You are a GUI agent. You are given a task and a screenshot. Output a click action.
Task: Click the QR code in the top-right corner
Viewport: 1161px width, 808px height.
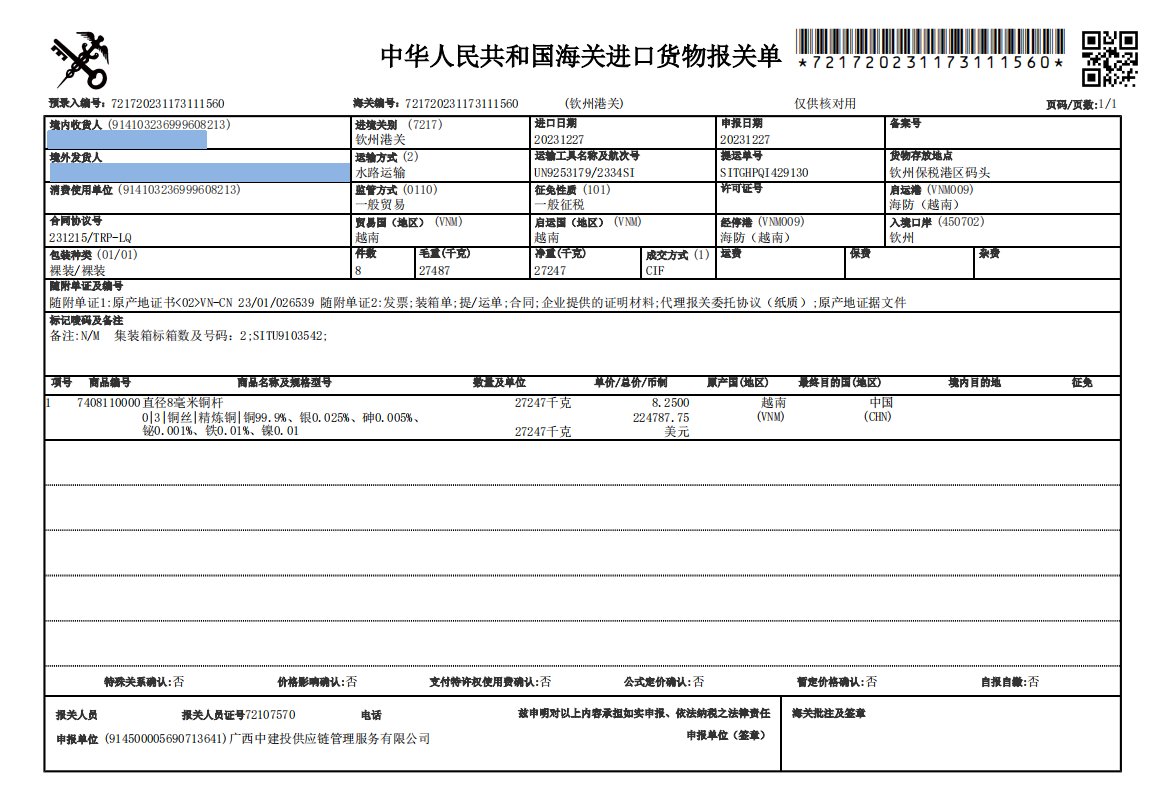(1109, 58)
